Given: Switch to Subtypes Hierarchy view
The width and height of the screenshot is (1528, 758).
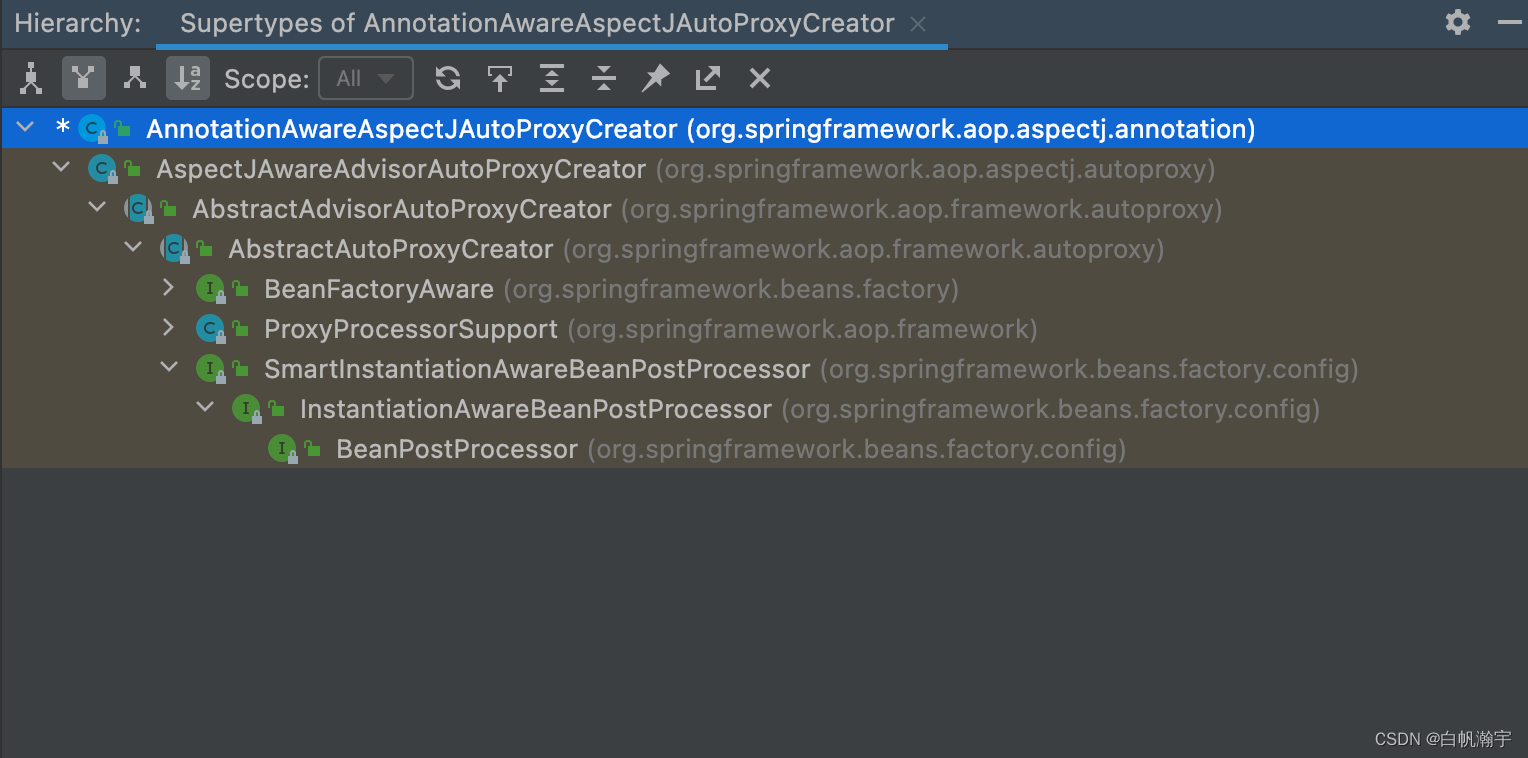Looking at the screenshot, I should pos(135,79).
